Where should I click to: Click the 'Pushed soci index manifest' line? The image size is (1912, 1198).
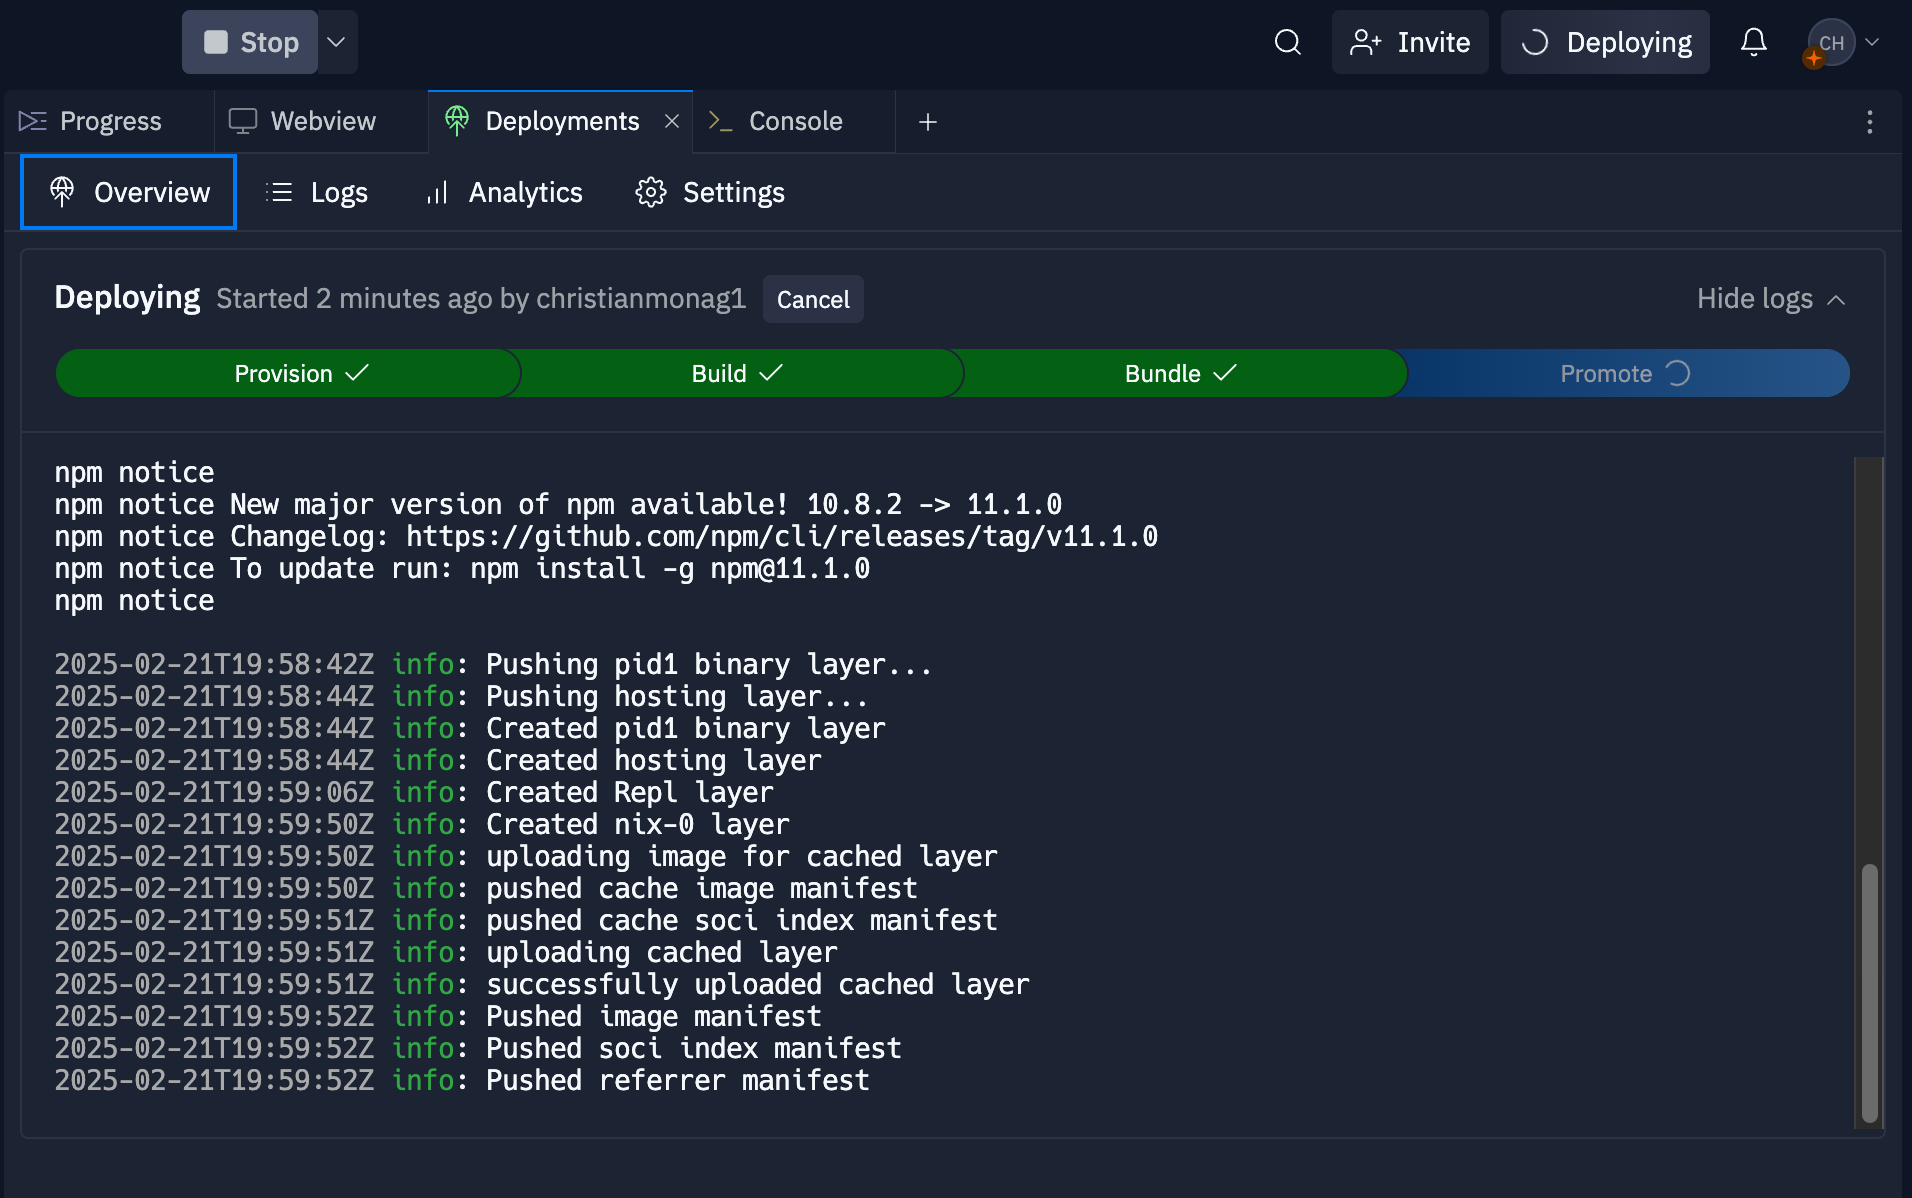pos(478,1048)
